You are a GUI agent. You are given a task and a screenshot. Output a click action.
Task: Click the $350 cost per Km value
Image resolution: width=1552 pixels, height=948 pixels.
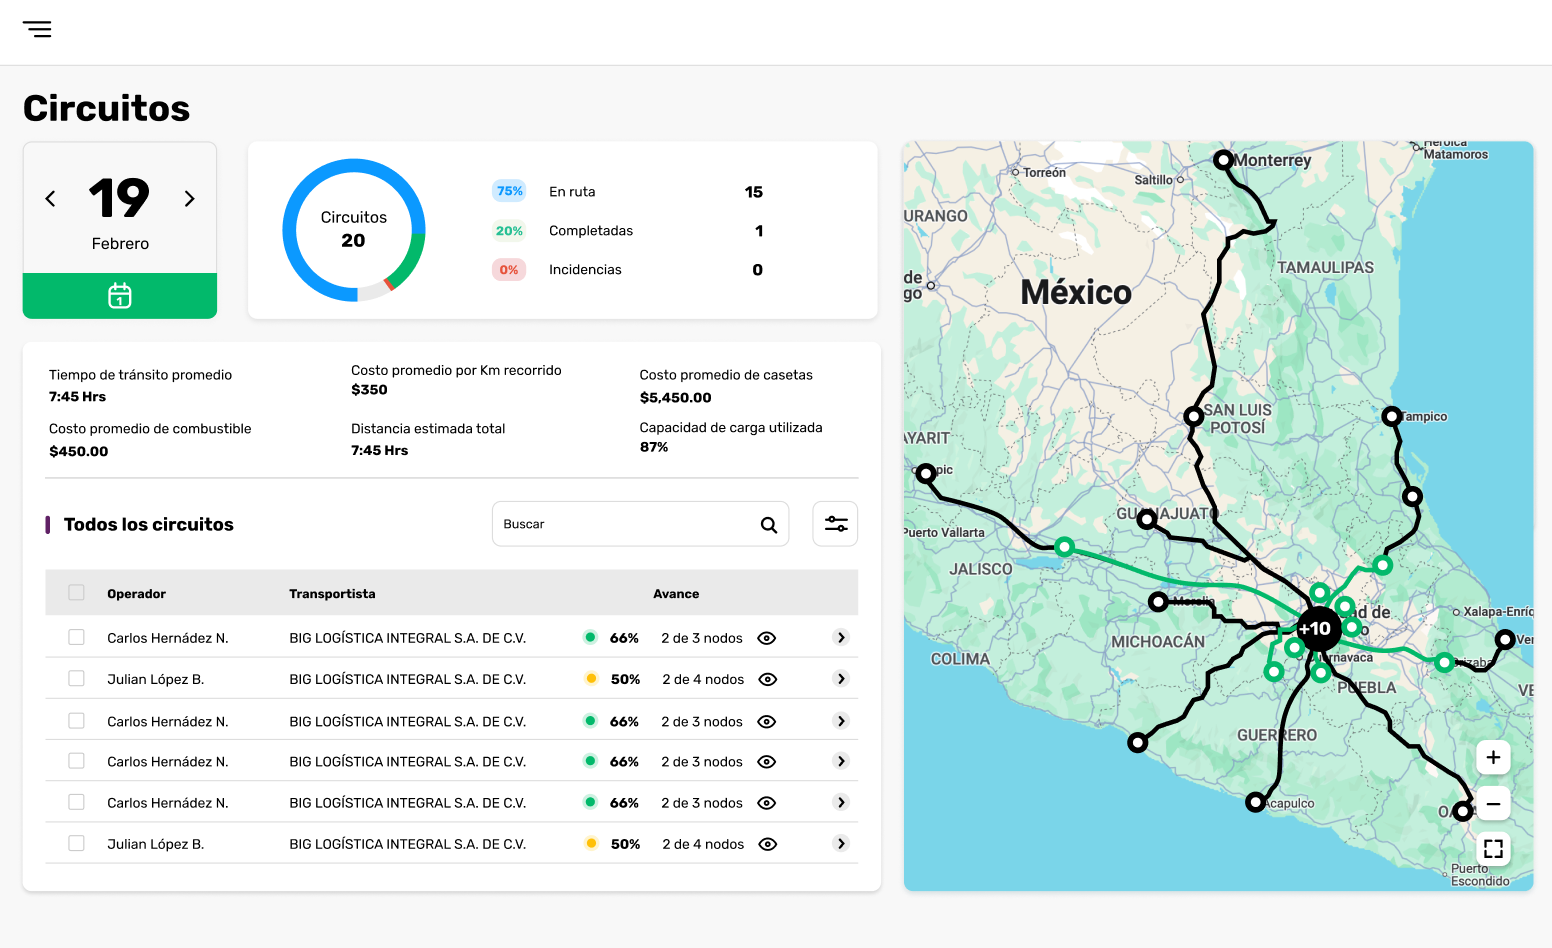[x=369, y=390]
